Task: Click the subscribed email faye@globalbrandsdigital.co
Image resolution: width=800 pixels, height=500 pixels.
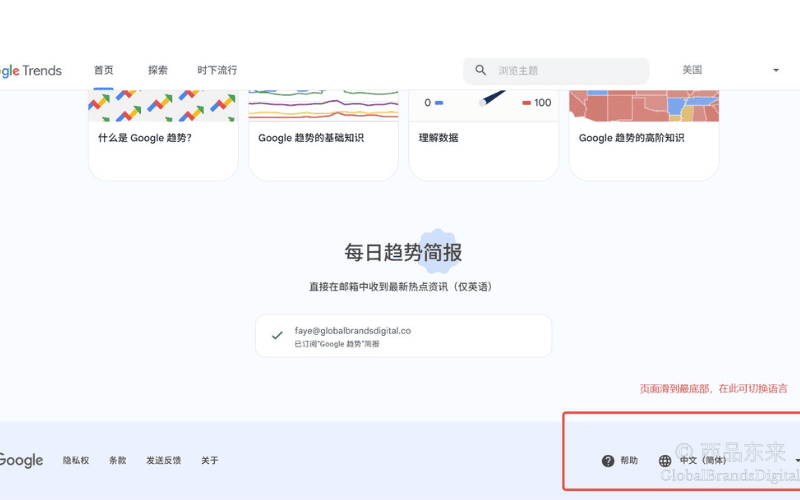Action: 353,331
